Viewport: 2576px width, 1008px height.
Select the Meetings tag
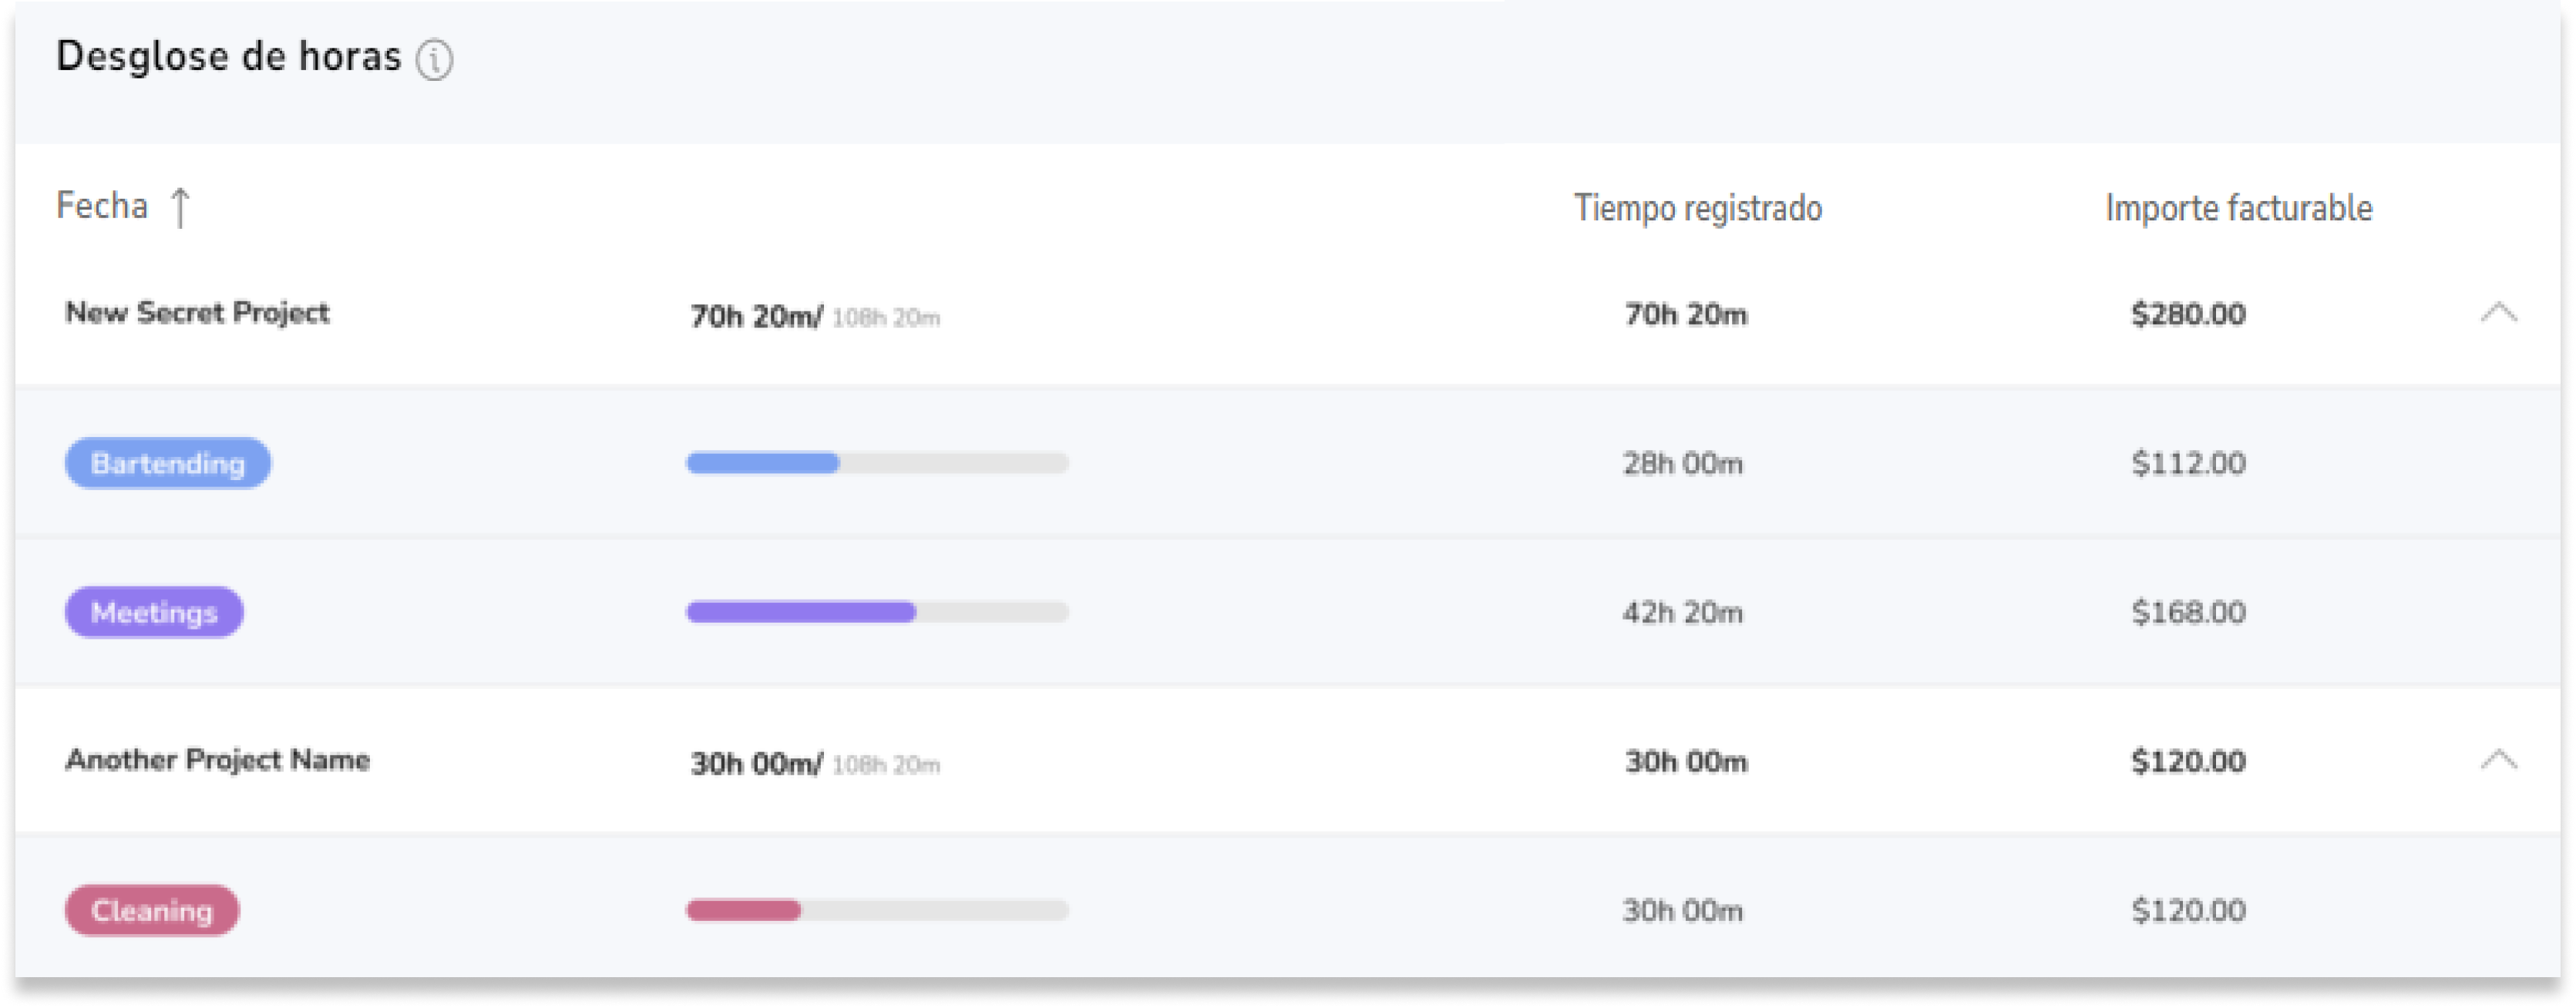154,612
